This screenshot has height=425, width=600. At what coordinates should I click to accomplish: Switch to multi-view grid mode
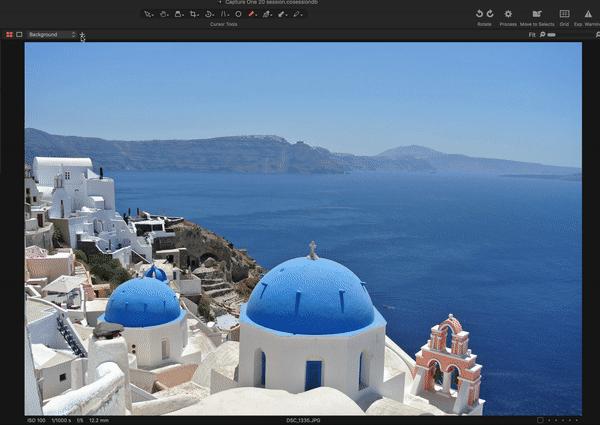(9, 35)
